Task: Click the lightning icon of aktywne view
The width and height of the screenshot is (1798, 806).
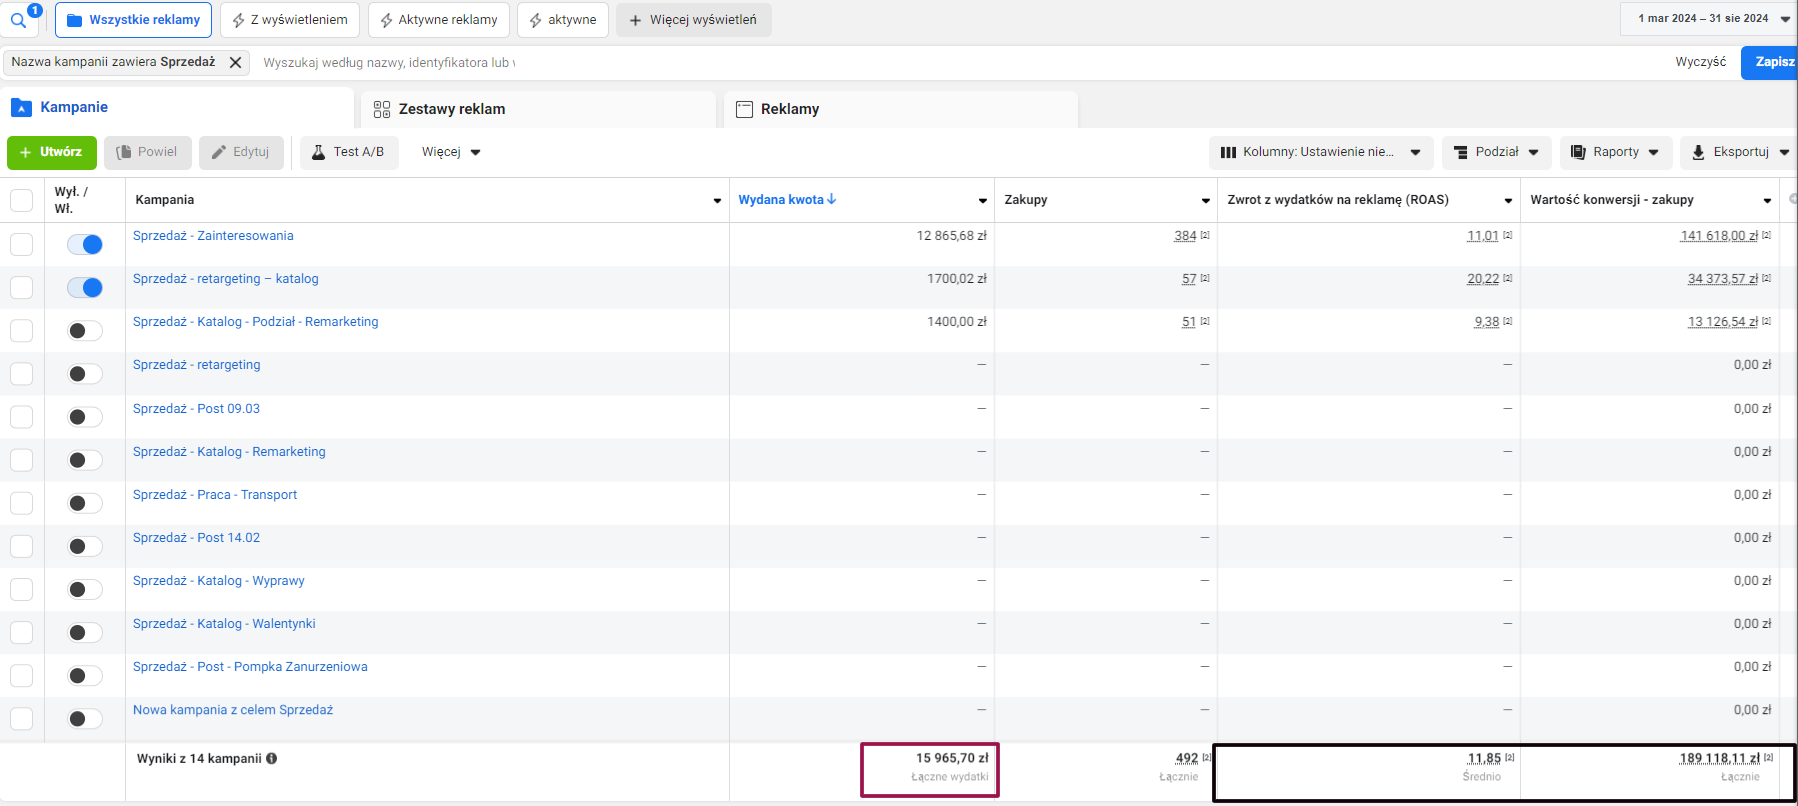Action: [535, 20]
